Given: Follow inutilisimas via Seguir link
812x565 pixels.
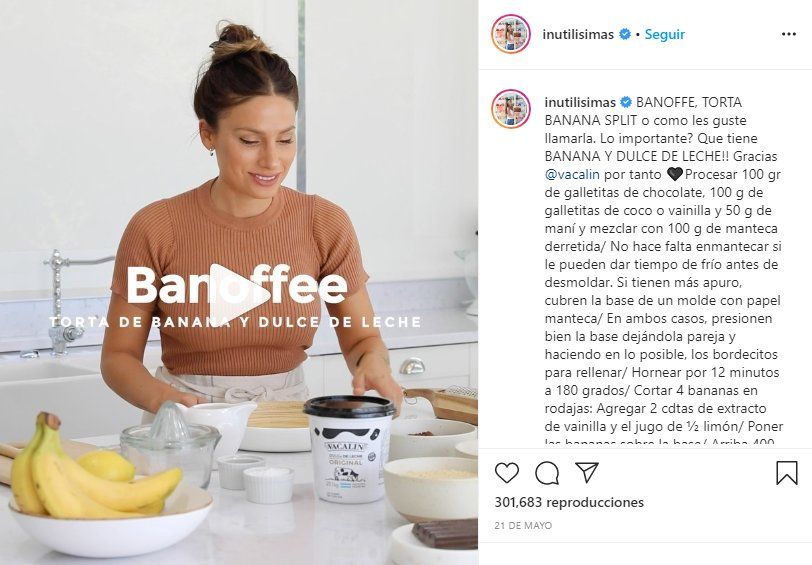Looking at the screenshot, I should click(664, 34).
